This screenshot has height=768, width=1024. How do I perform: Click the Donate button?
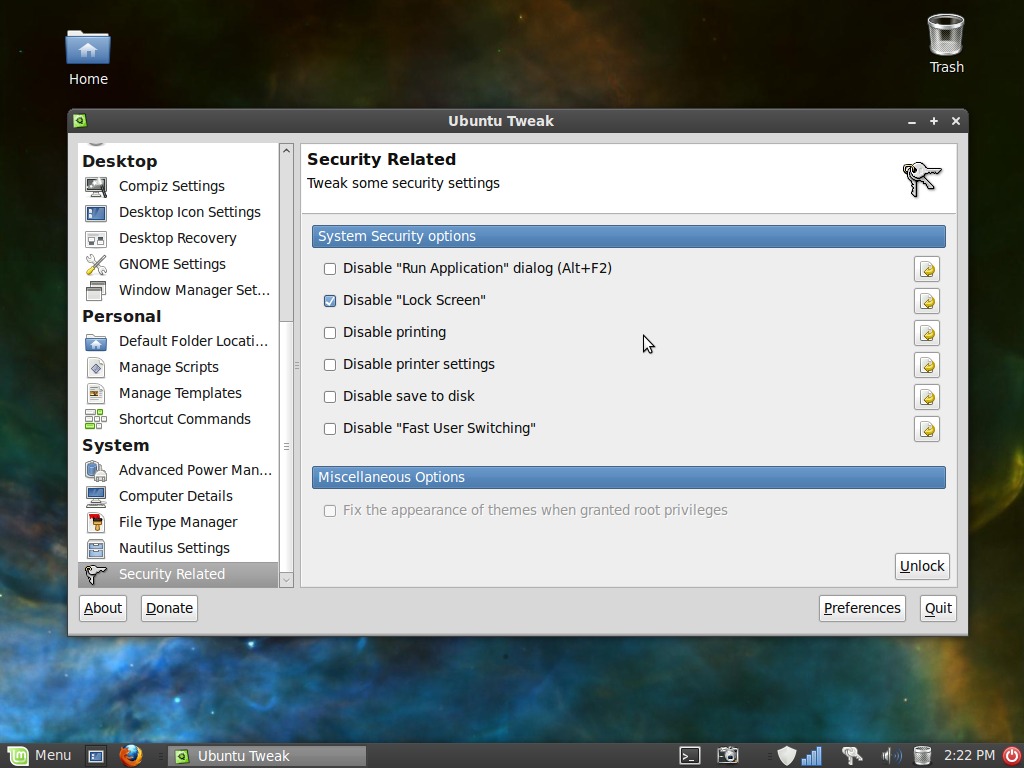(169, 608)
